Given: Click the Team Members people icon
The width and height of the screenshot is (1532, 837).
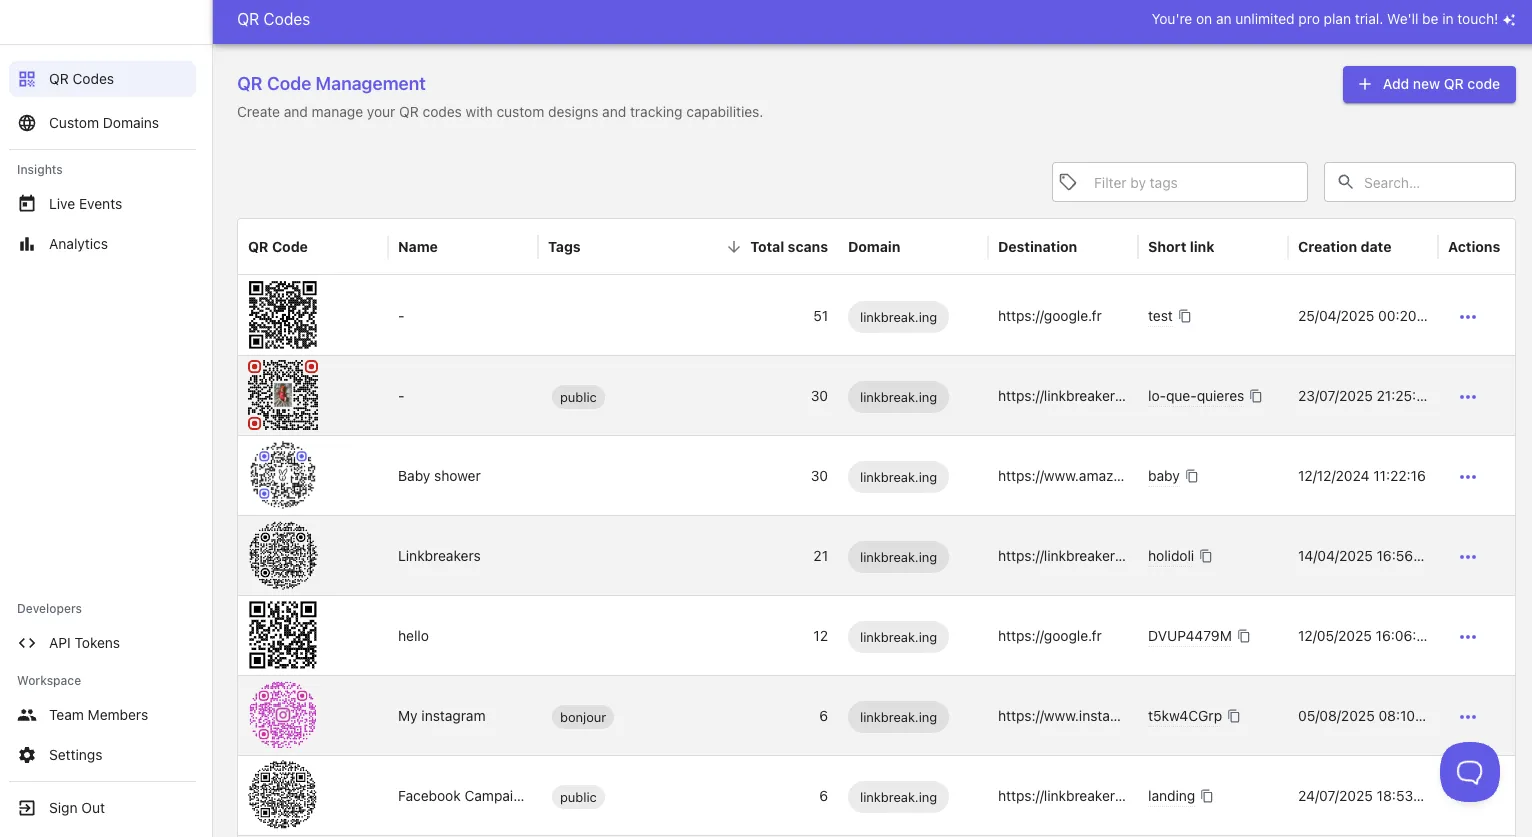Looking at the screenshot, I should coord(27,715).
